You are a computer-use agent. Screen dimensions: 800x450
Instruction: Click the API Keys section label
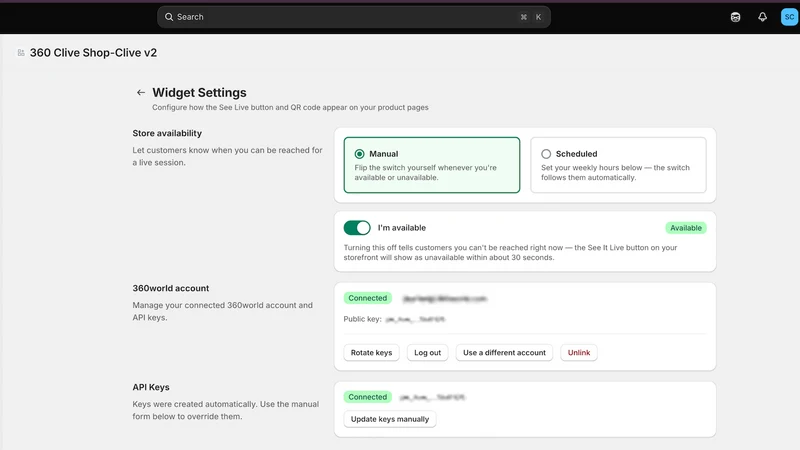[151, 387]
